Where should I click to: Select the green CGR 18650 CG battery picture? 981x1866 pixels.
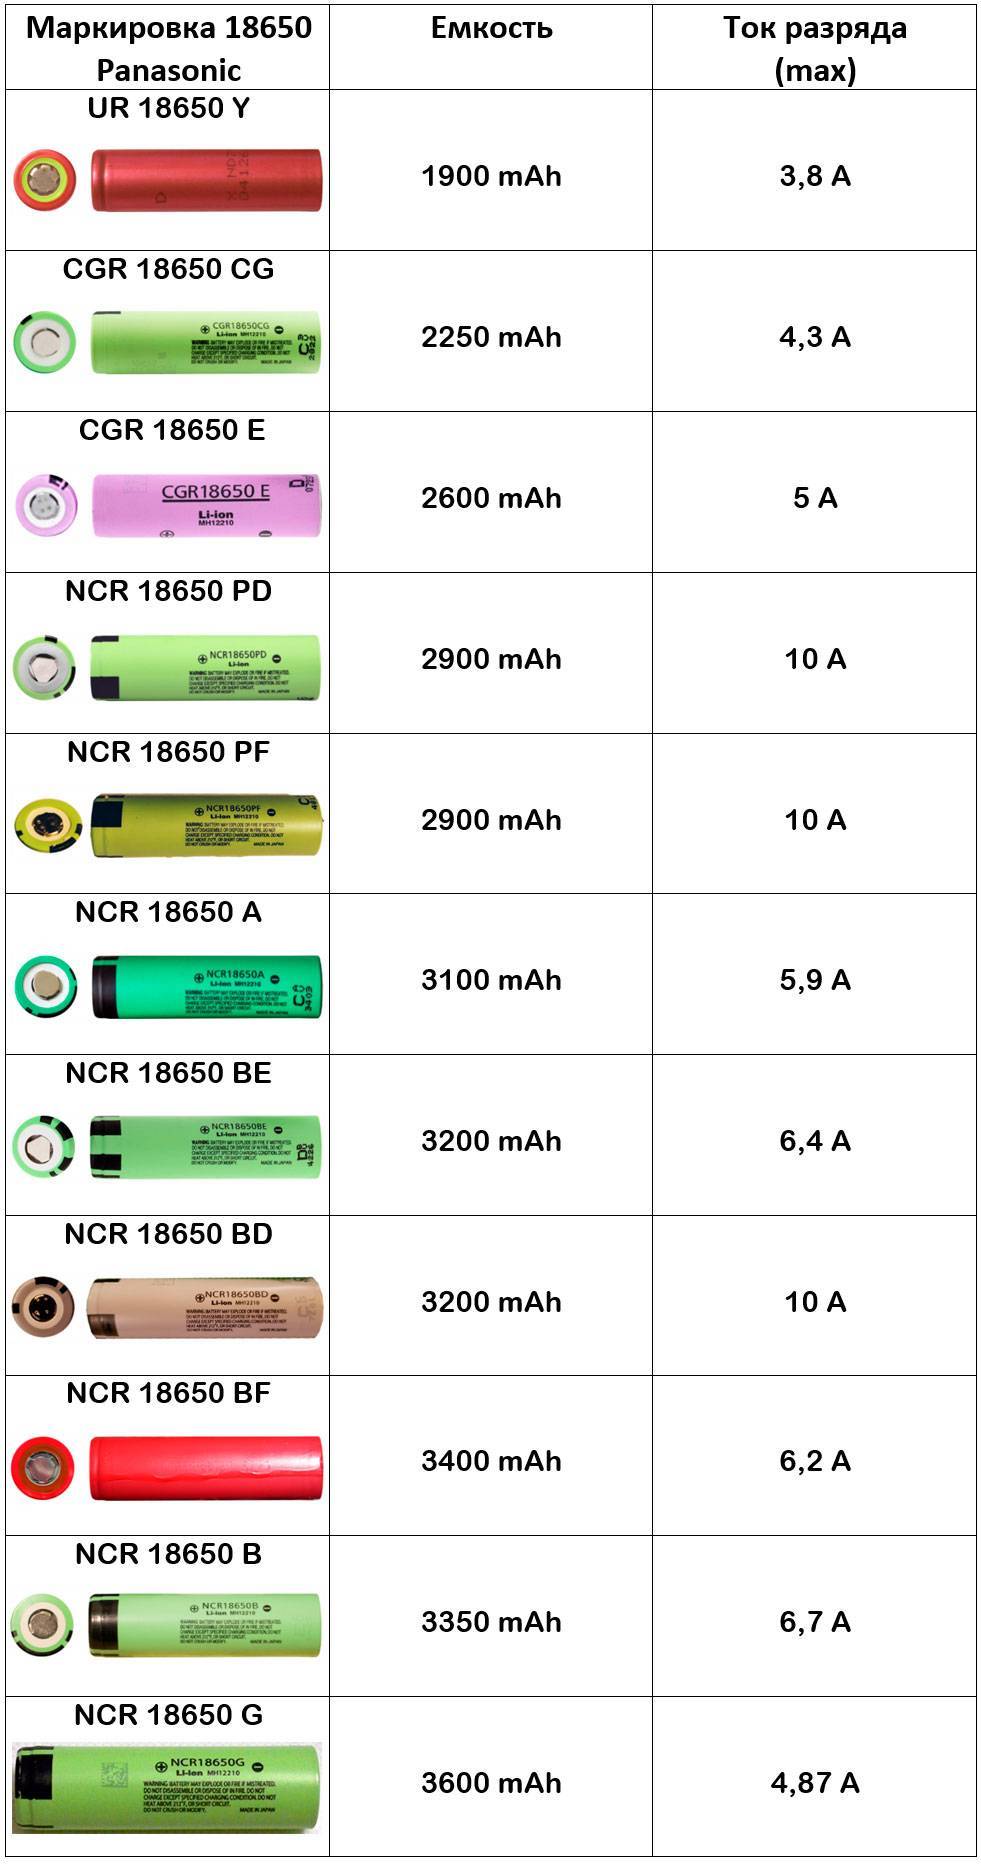[x=206, y=343]
